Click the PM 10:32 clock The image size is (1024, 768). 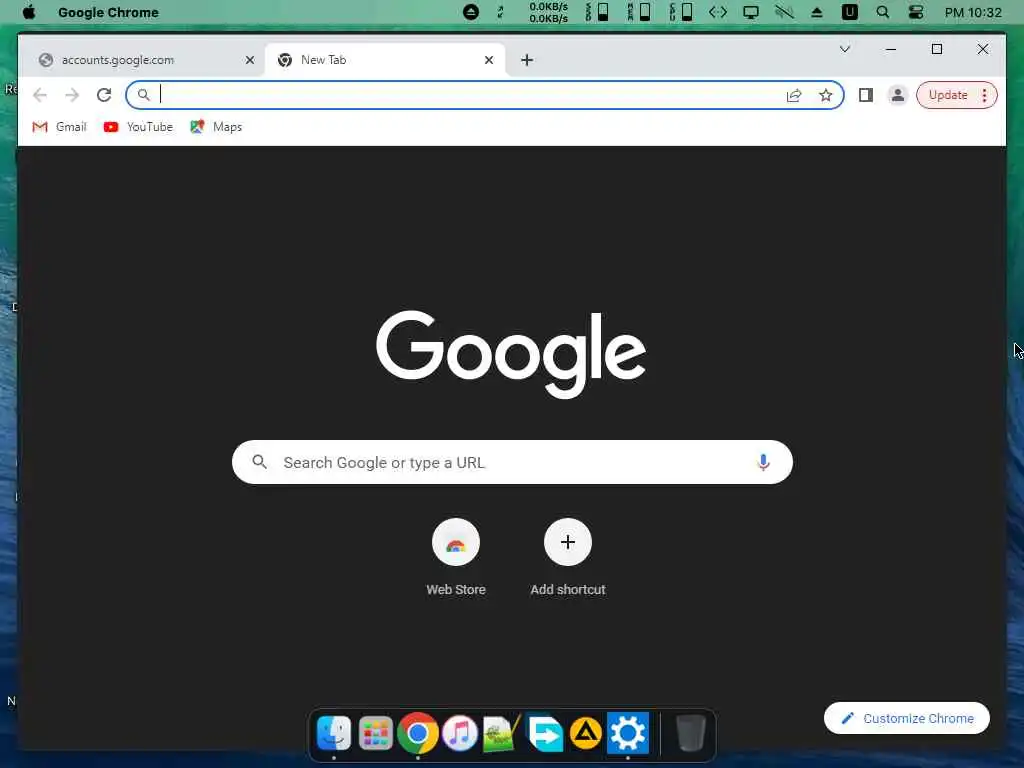pyautogui.click(x=973, y=12)
